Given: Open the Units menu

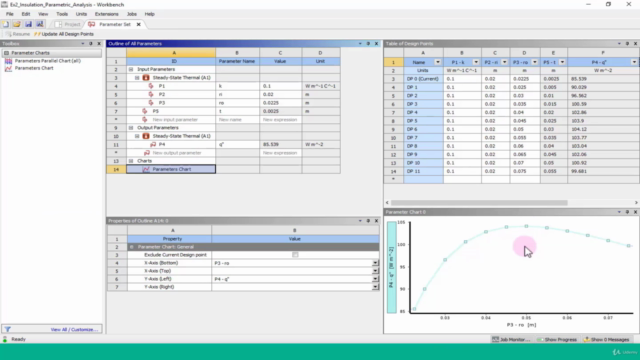Looking at the screenshot, I should (81, 14).
